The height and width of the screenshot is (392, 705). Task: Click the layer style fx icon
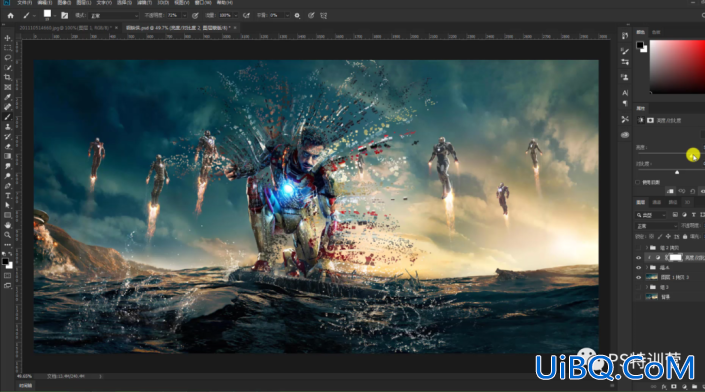(664, 387)
